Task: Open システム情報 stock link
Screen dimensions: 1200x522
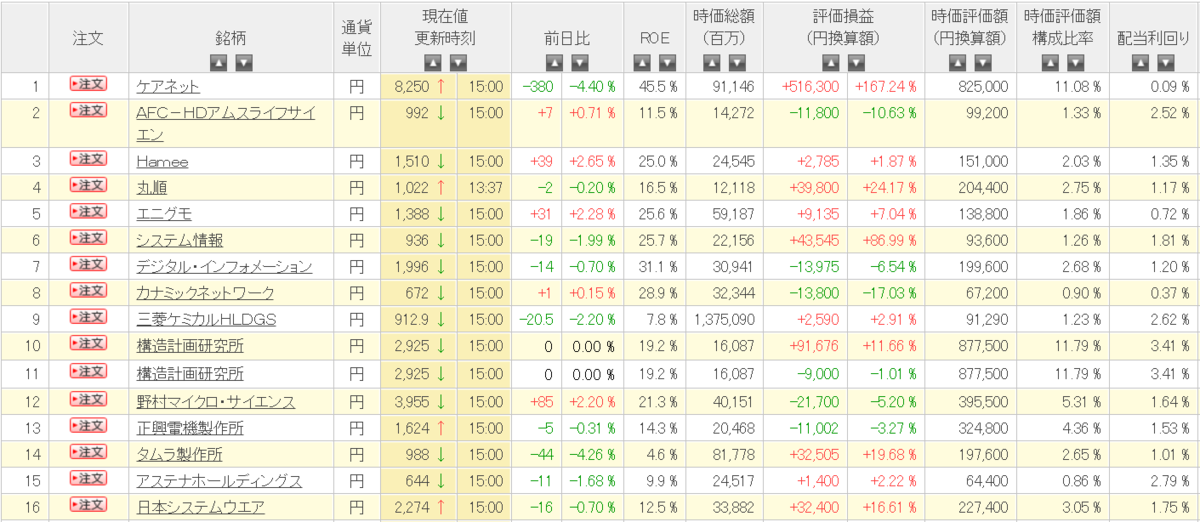Action: click(180, 240)
